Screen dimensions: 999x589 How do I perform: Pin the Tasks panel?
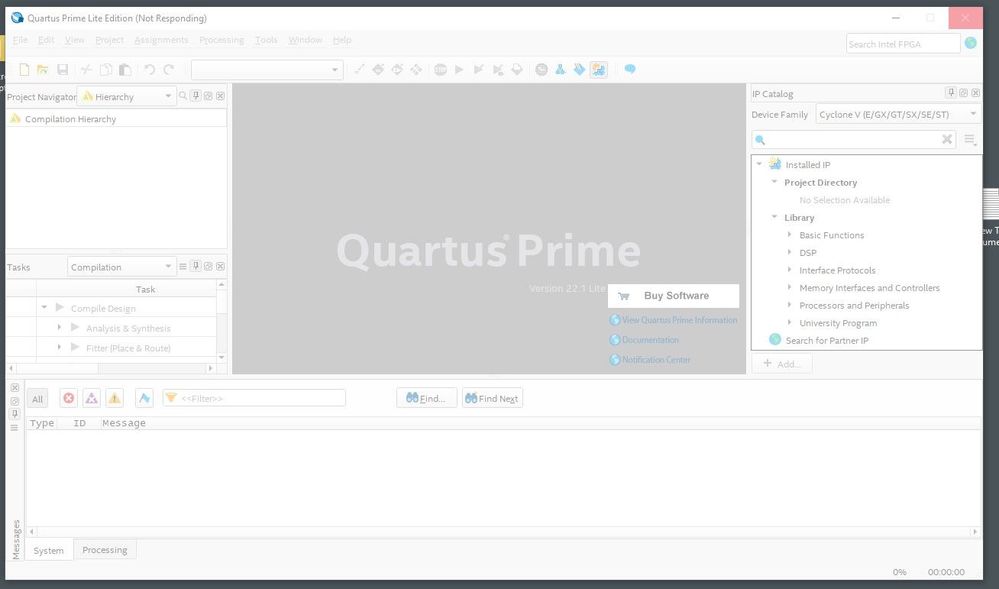coord(196,266)
